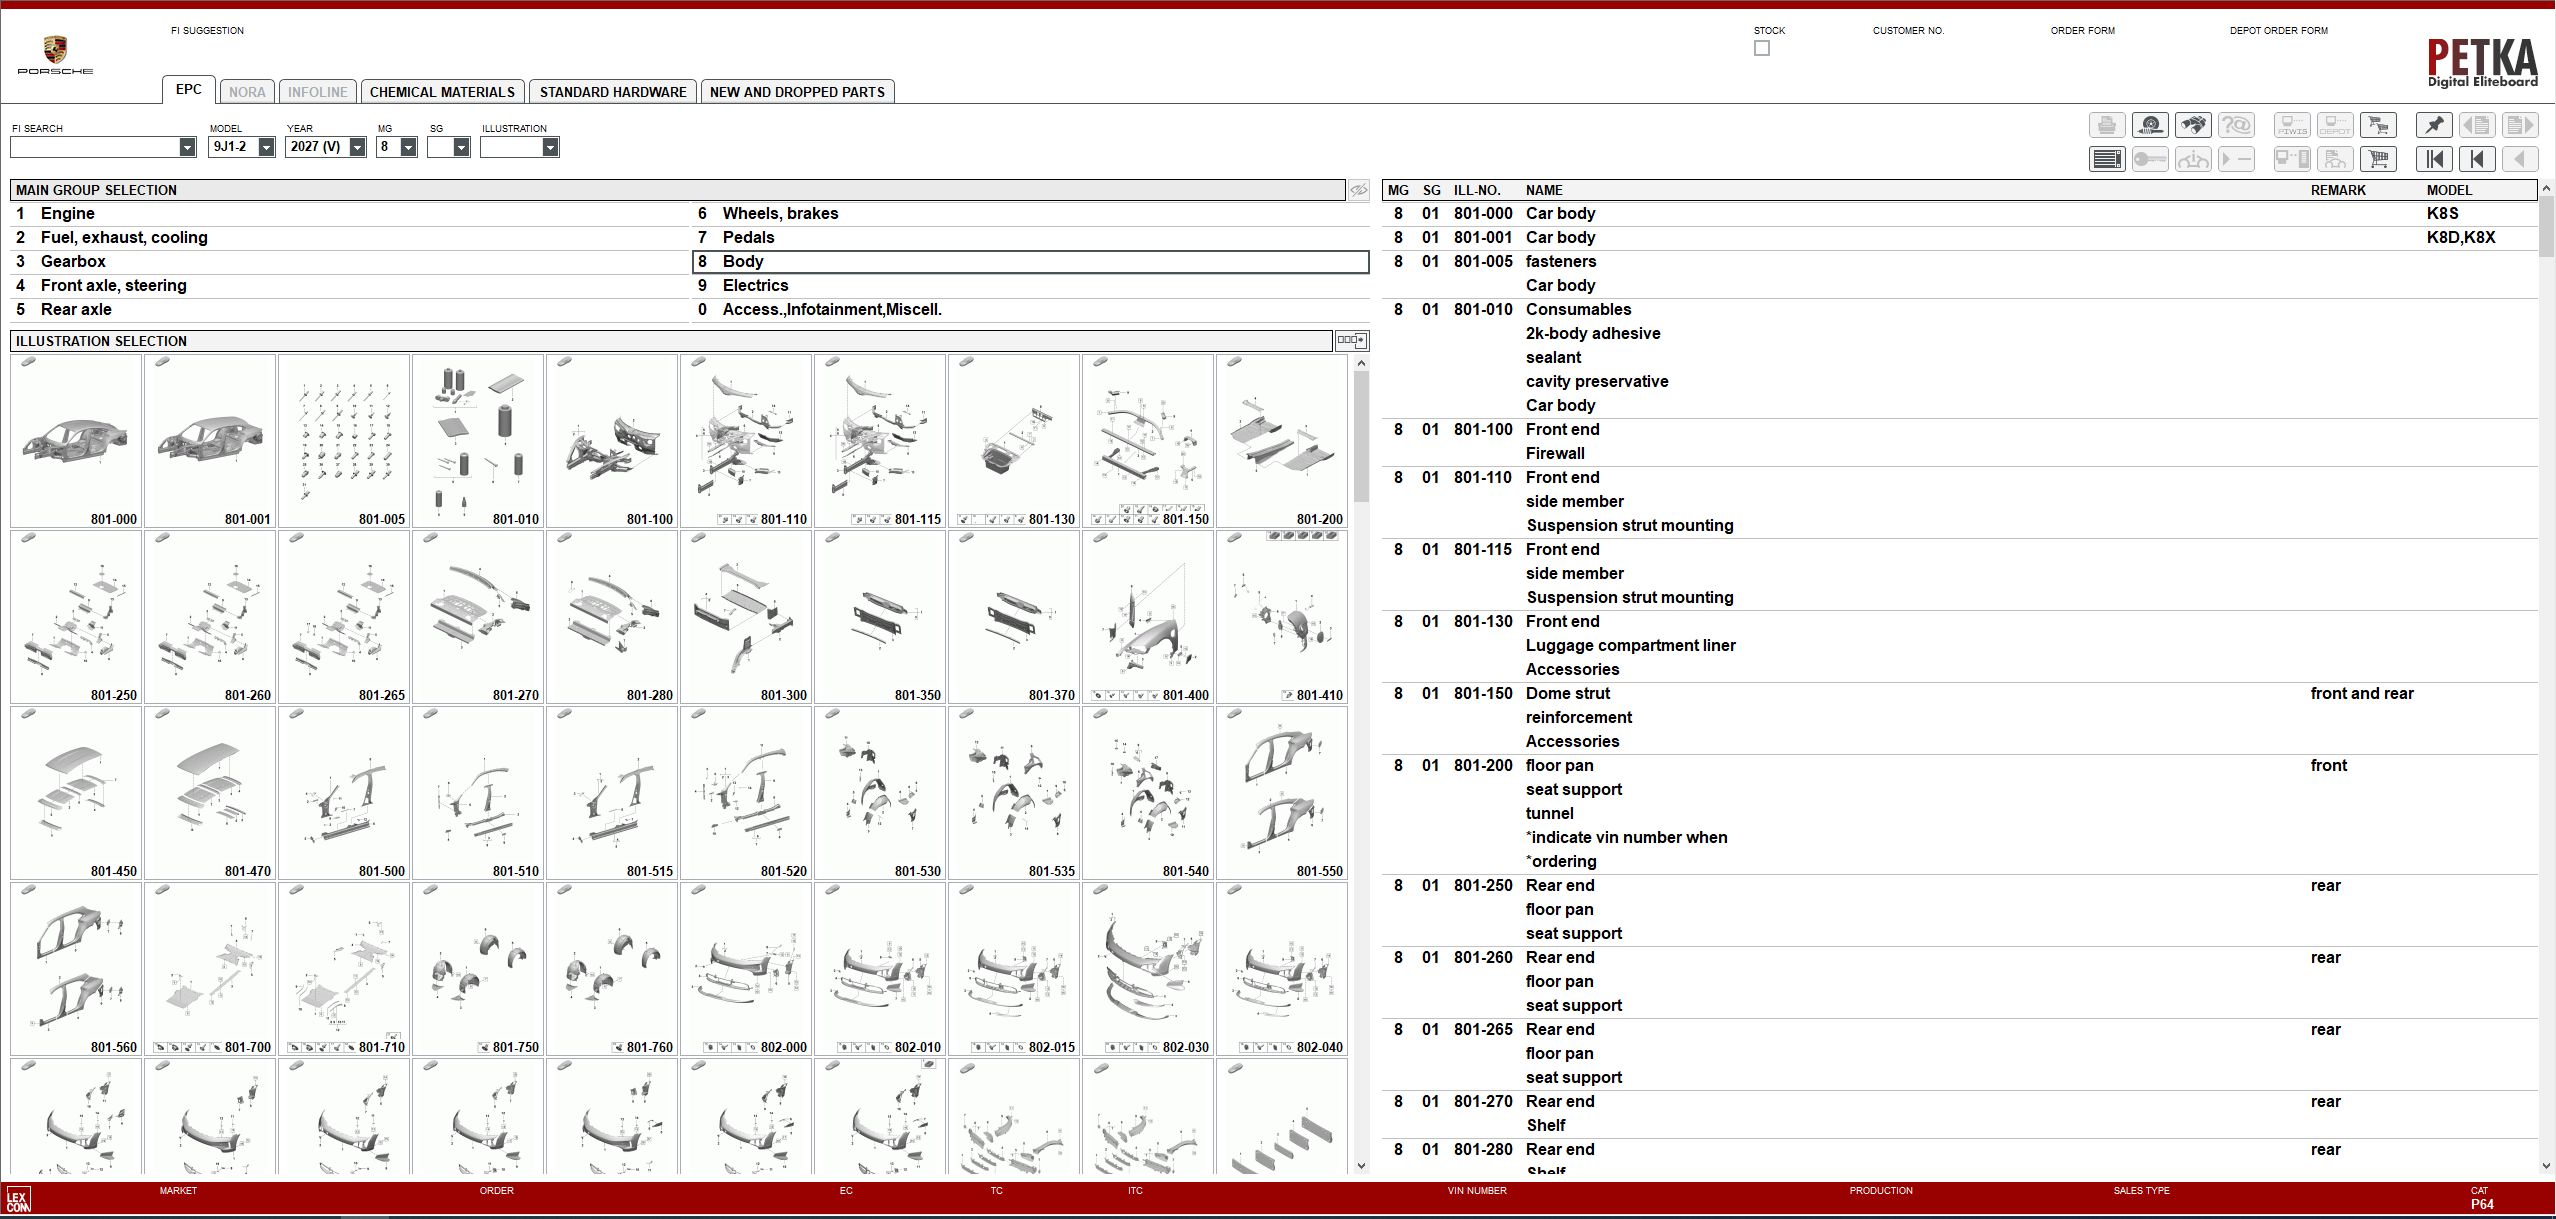The image size is (2556, 1219).
Task: Switch to the CHEMICAL MATERIALS tab
Action: (x=444, y=91)
